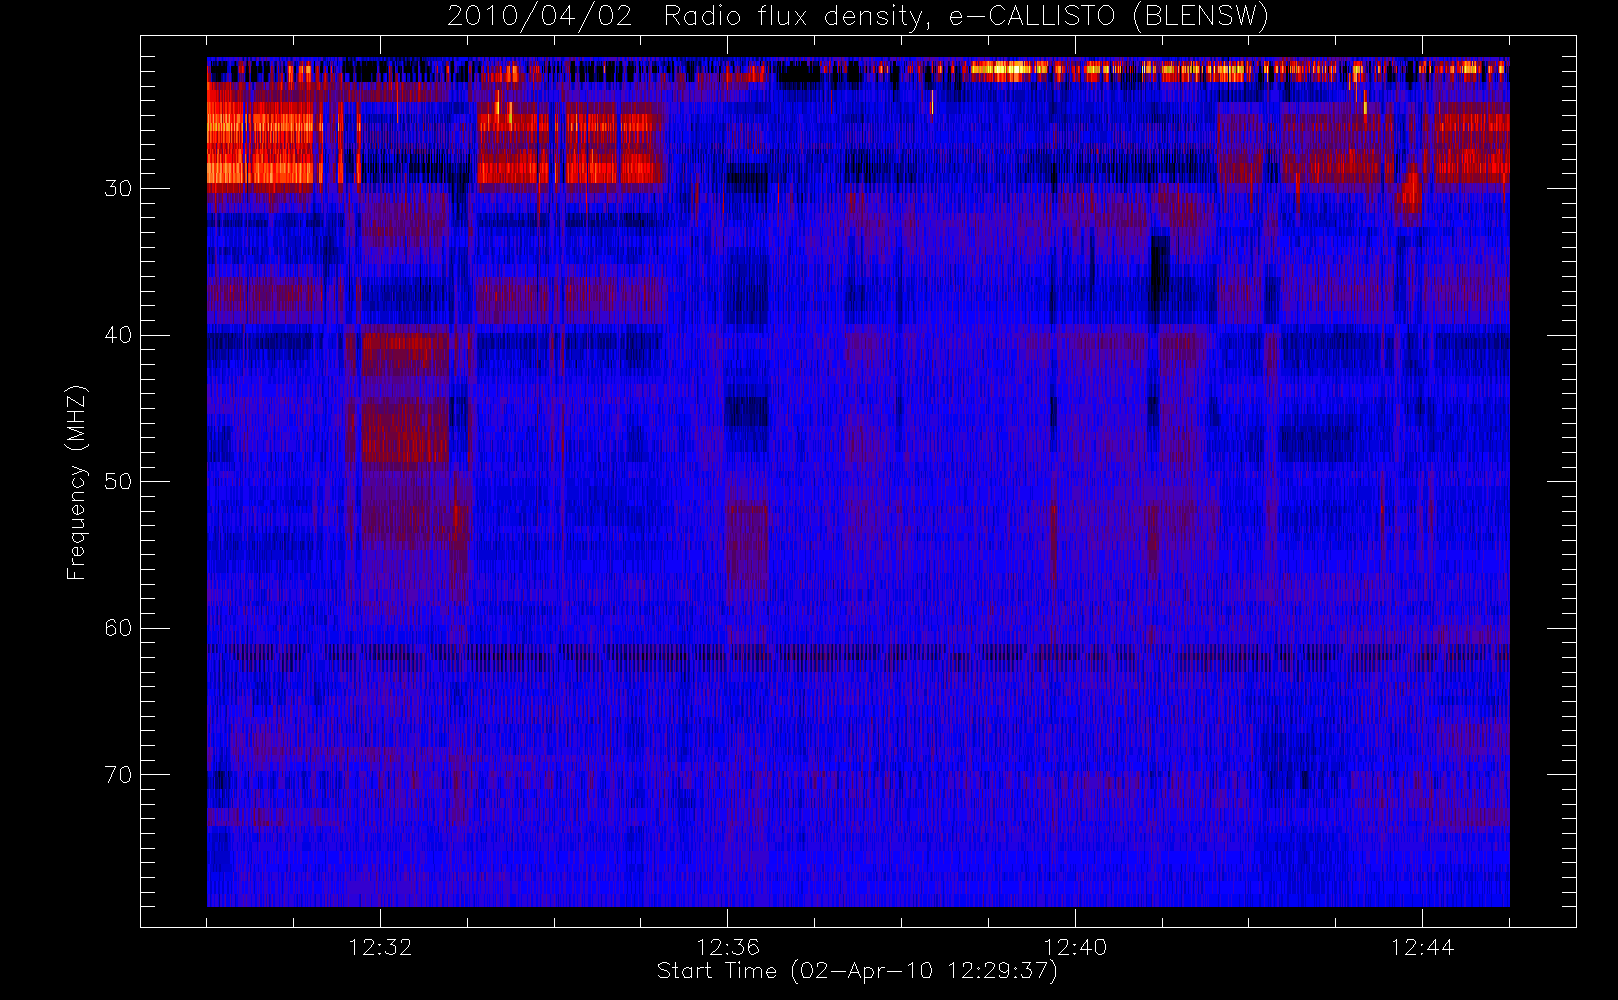Click the small orange blob at 30 MHz near 12:44

point(1410,191)
